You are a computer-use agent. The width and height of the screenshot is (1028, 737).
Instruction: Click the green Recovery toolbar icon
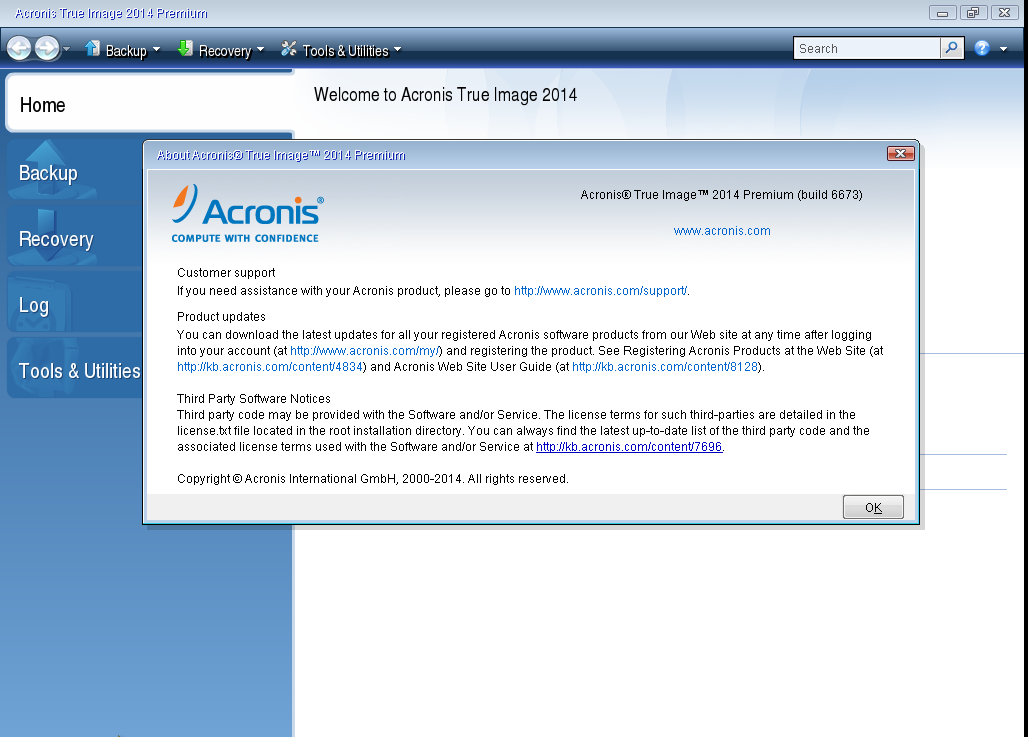pyautogui.click(x=185, y=49)
